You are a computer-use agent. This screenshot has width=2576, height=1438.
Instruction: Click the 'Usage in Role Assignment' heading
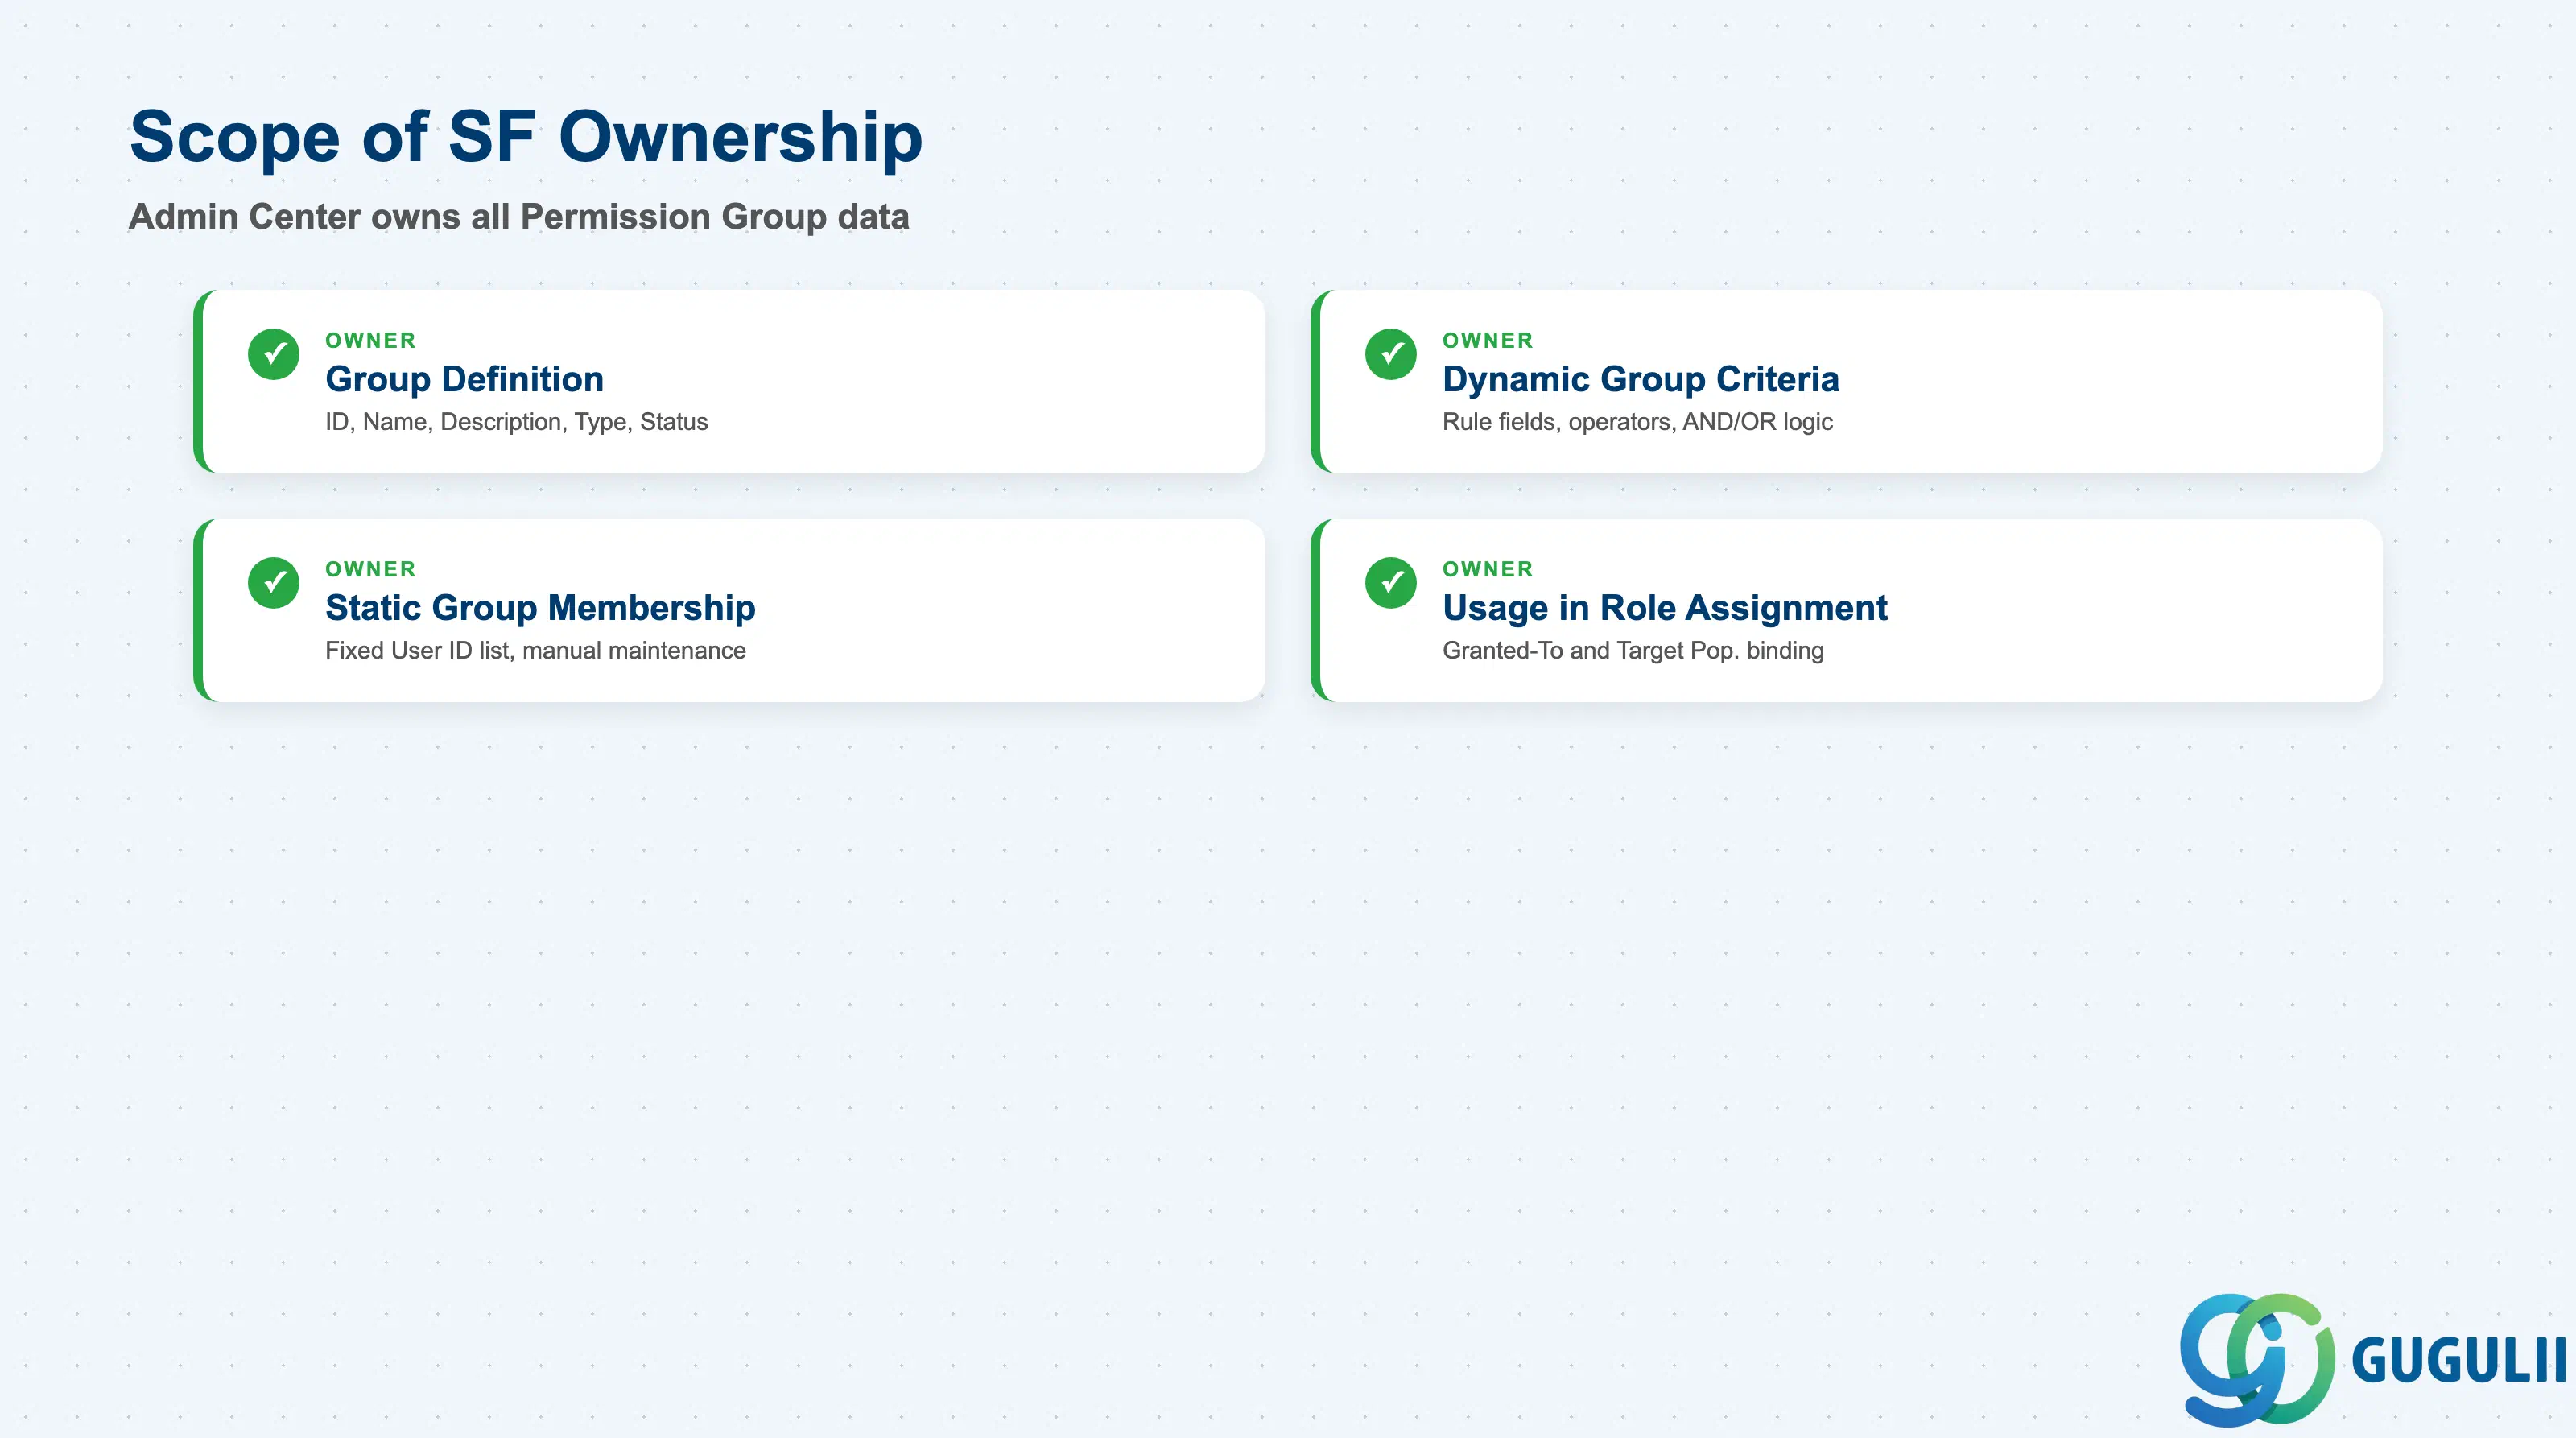[x=1664, y=608]
